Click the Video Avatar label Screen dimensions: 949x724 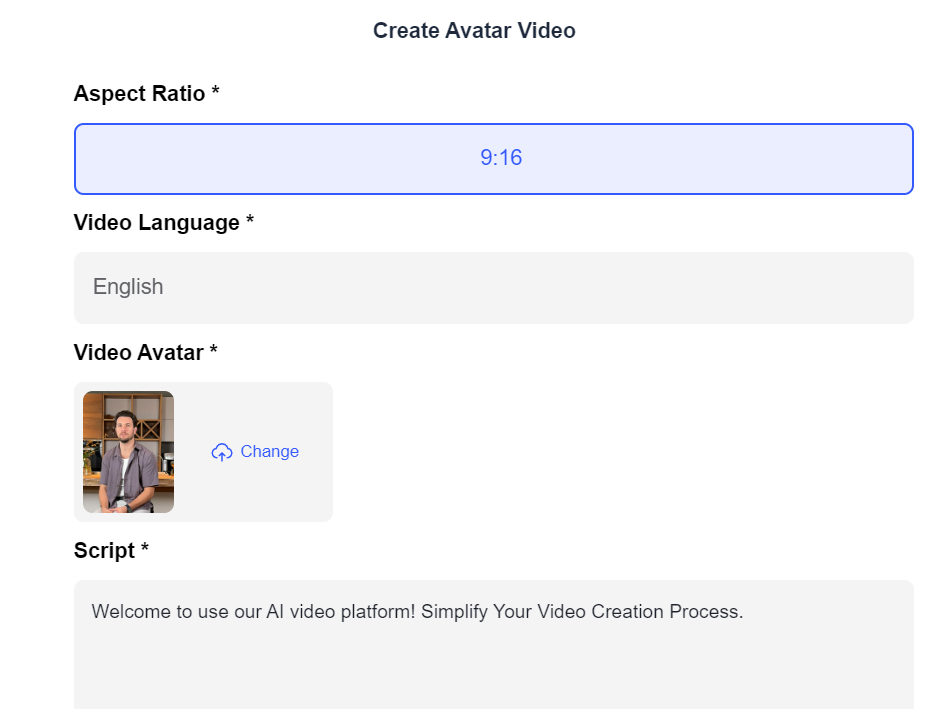click(145, 352)
